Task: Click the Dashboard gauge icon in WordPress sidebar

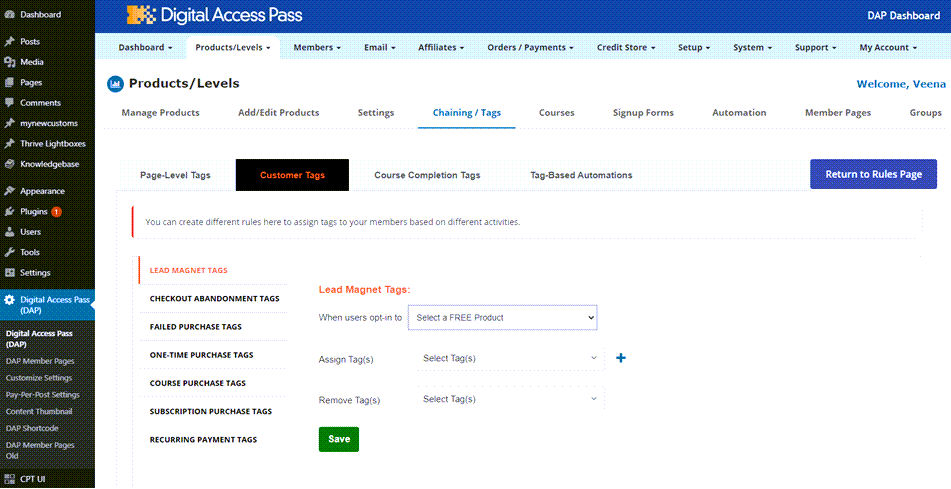Action: point(9,15)
